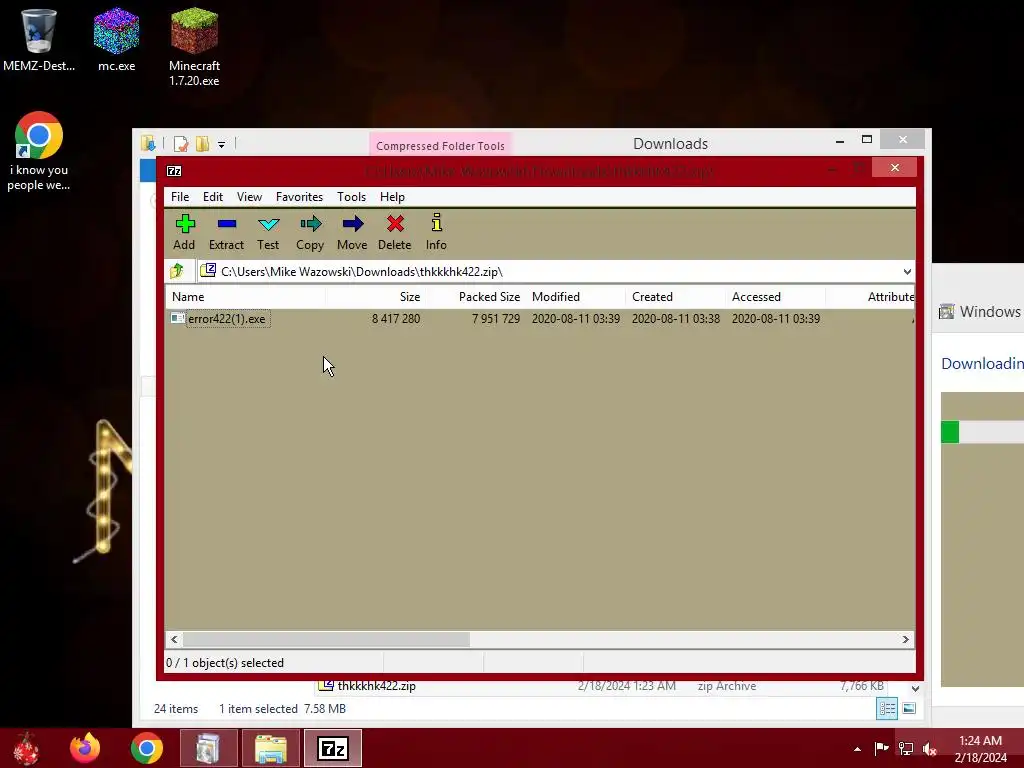Switch Downloads window to large icons view
1024x768 pixels.
[x=909, y=709]
